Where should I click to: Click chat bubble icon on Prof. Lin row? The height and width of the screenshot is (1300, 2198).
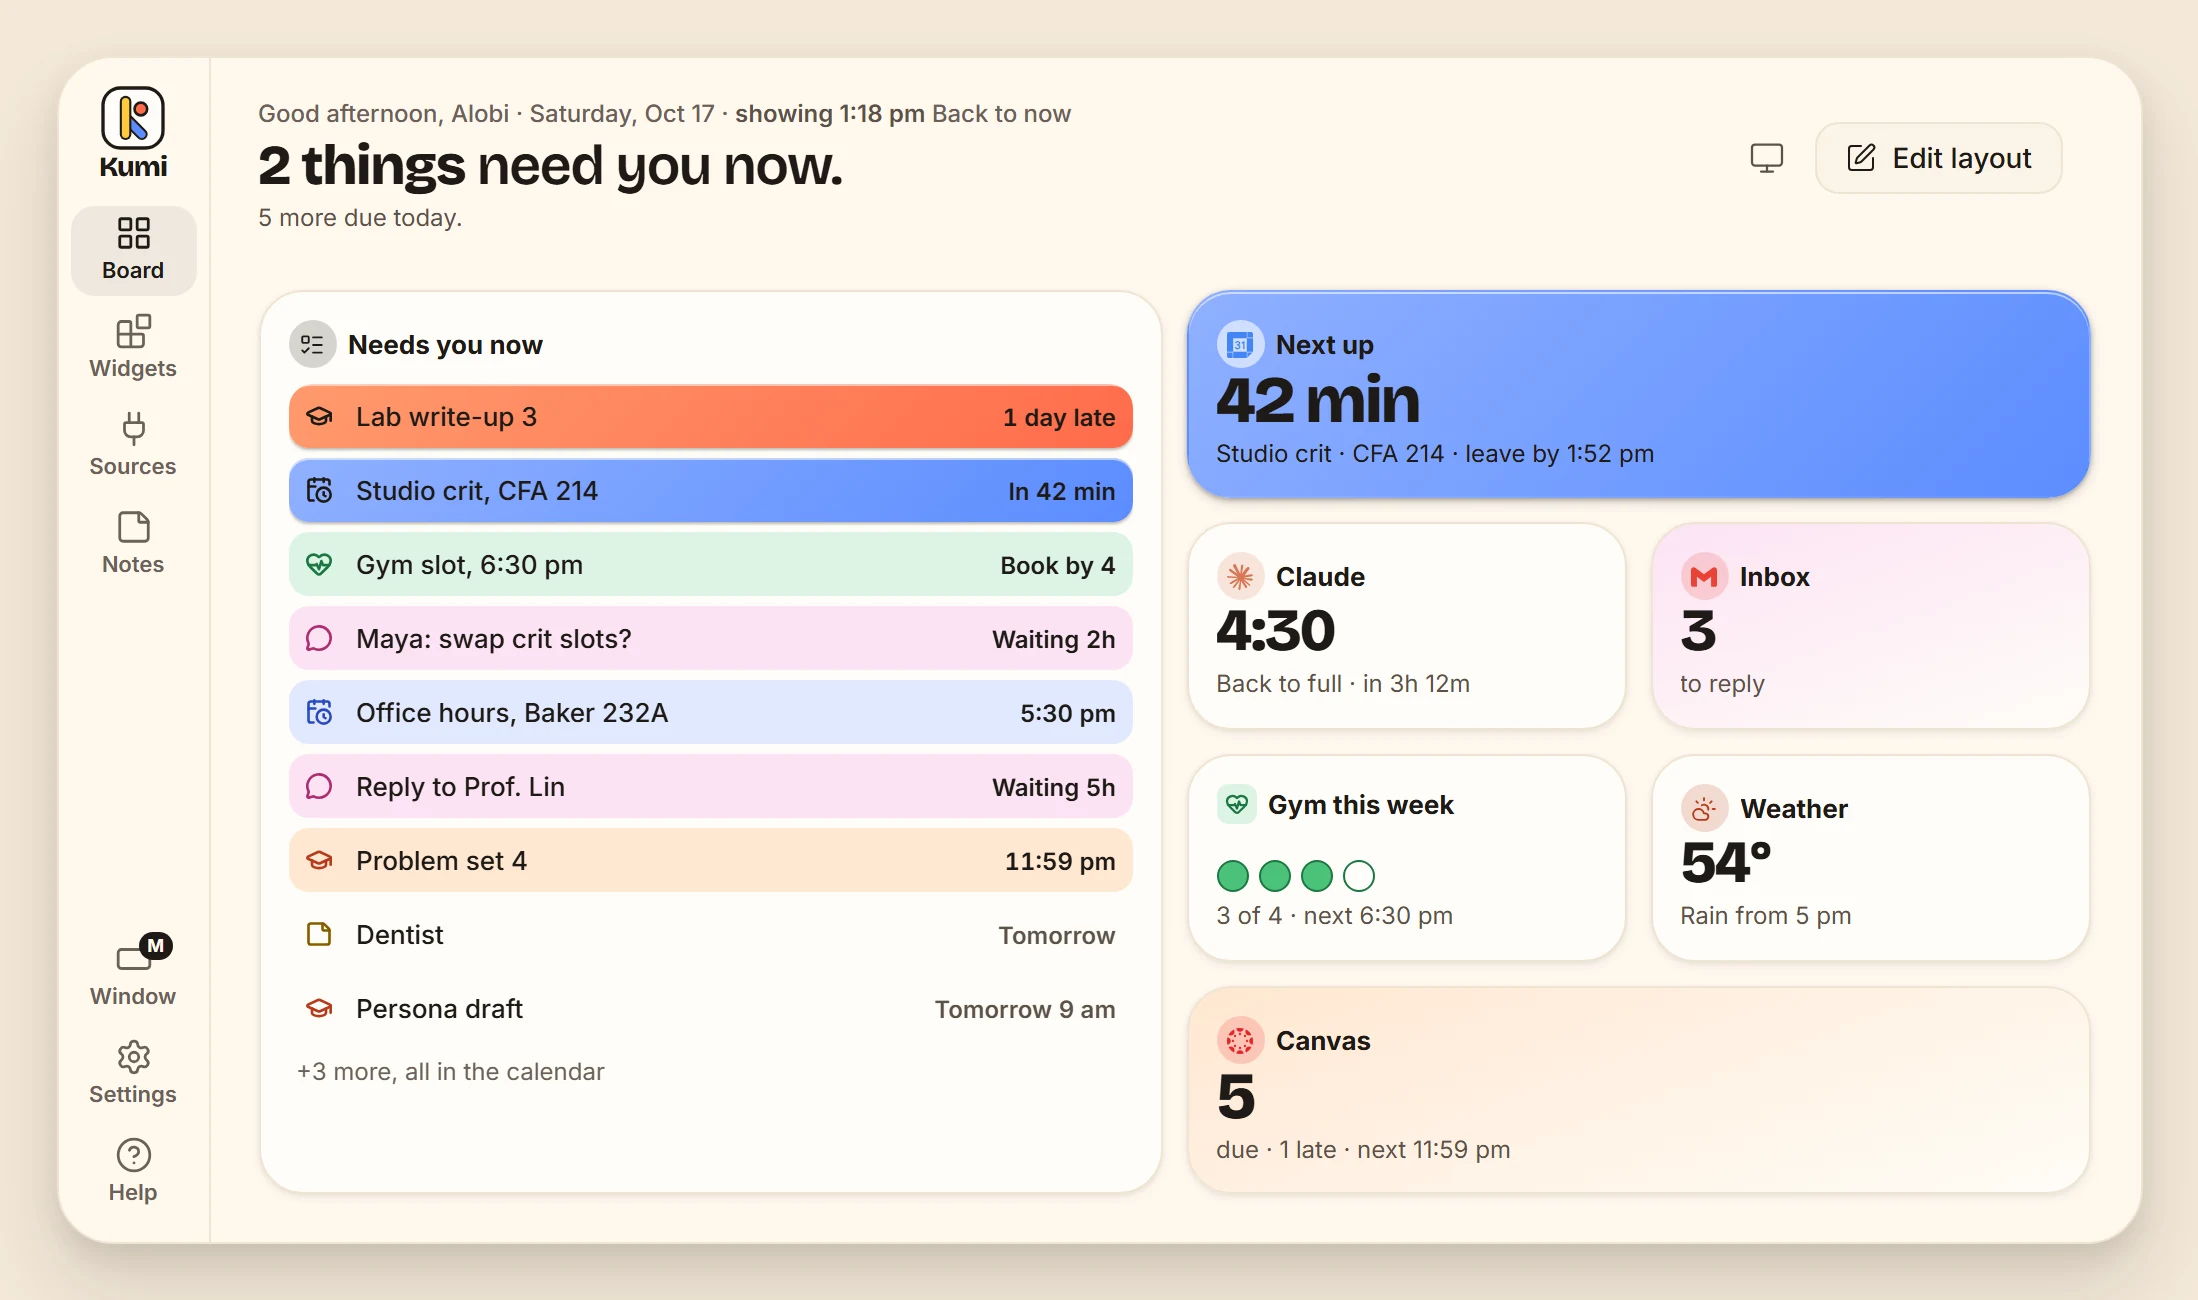pos(319,787)
